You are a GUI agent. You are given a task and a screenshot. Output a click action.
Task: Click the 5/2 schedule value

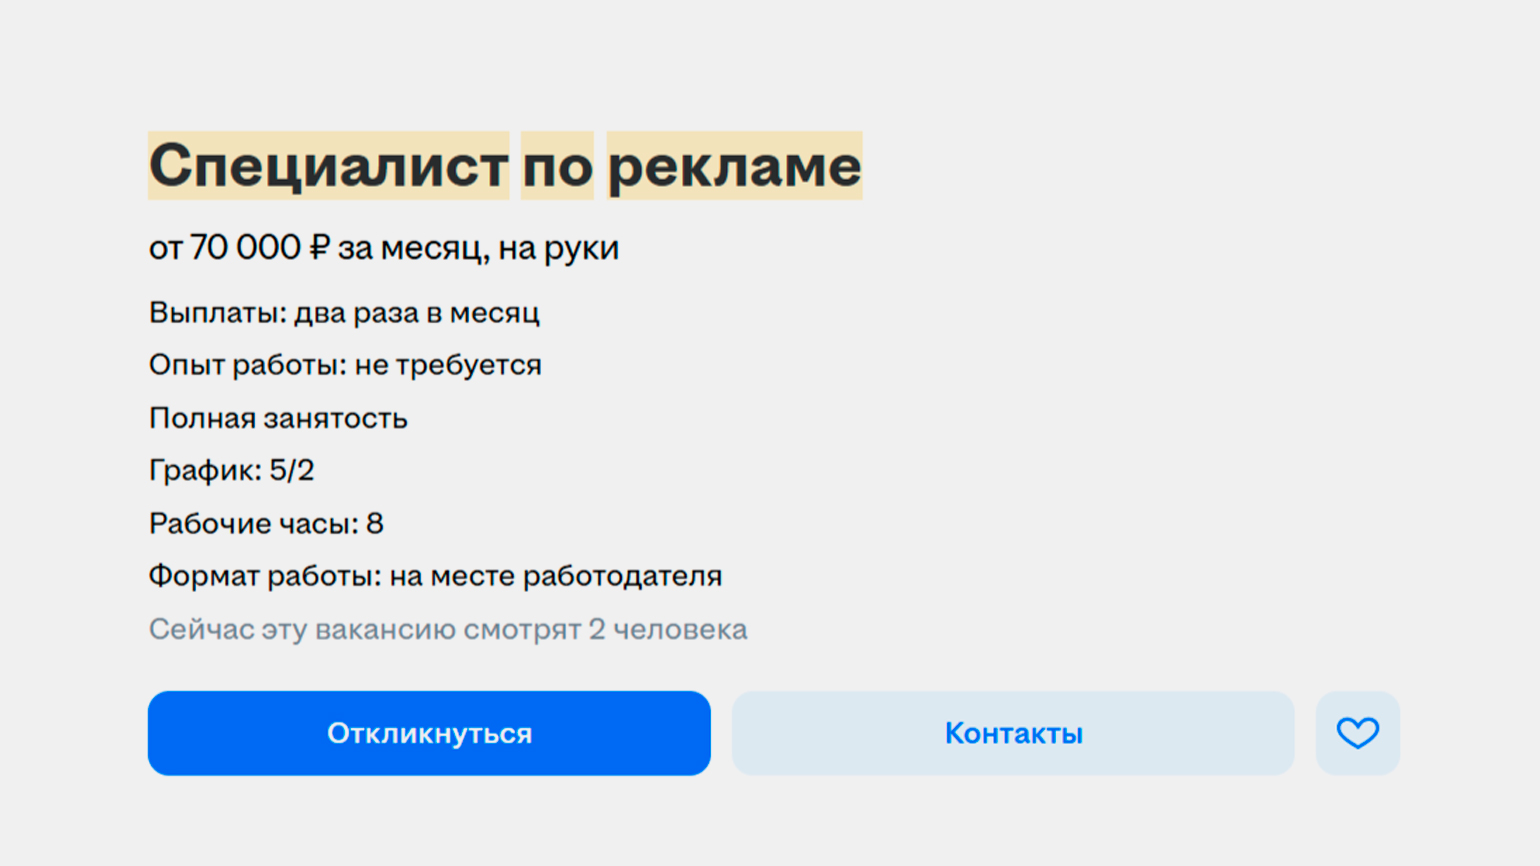(x=292, y=470)
